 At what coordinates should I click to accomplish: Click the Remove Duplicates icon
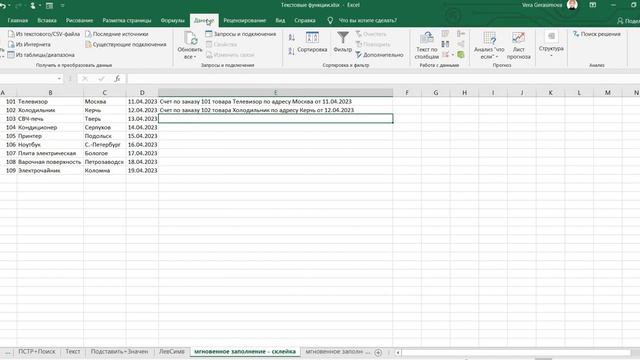click(x=445, y=44)
